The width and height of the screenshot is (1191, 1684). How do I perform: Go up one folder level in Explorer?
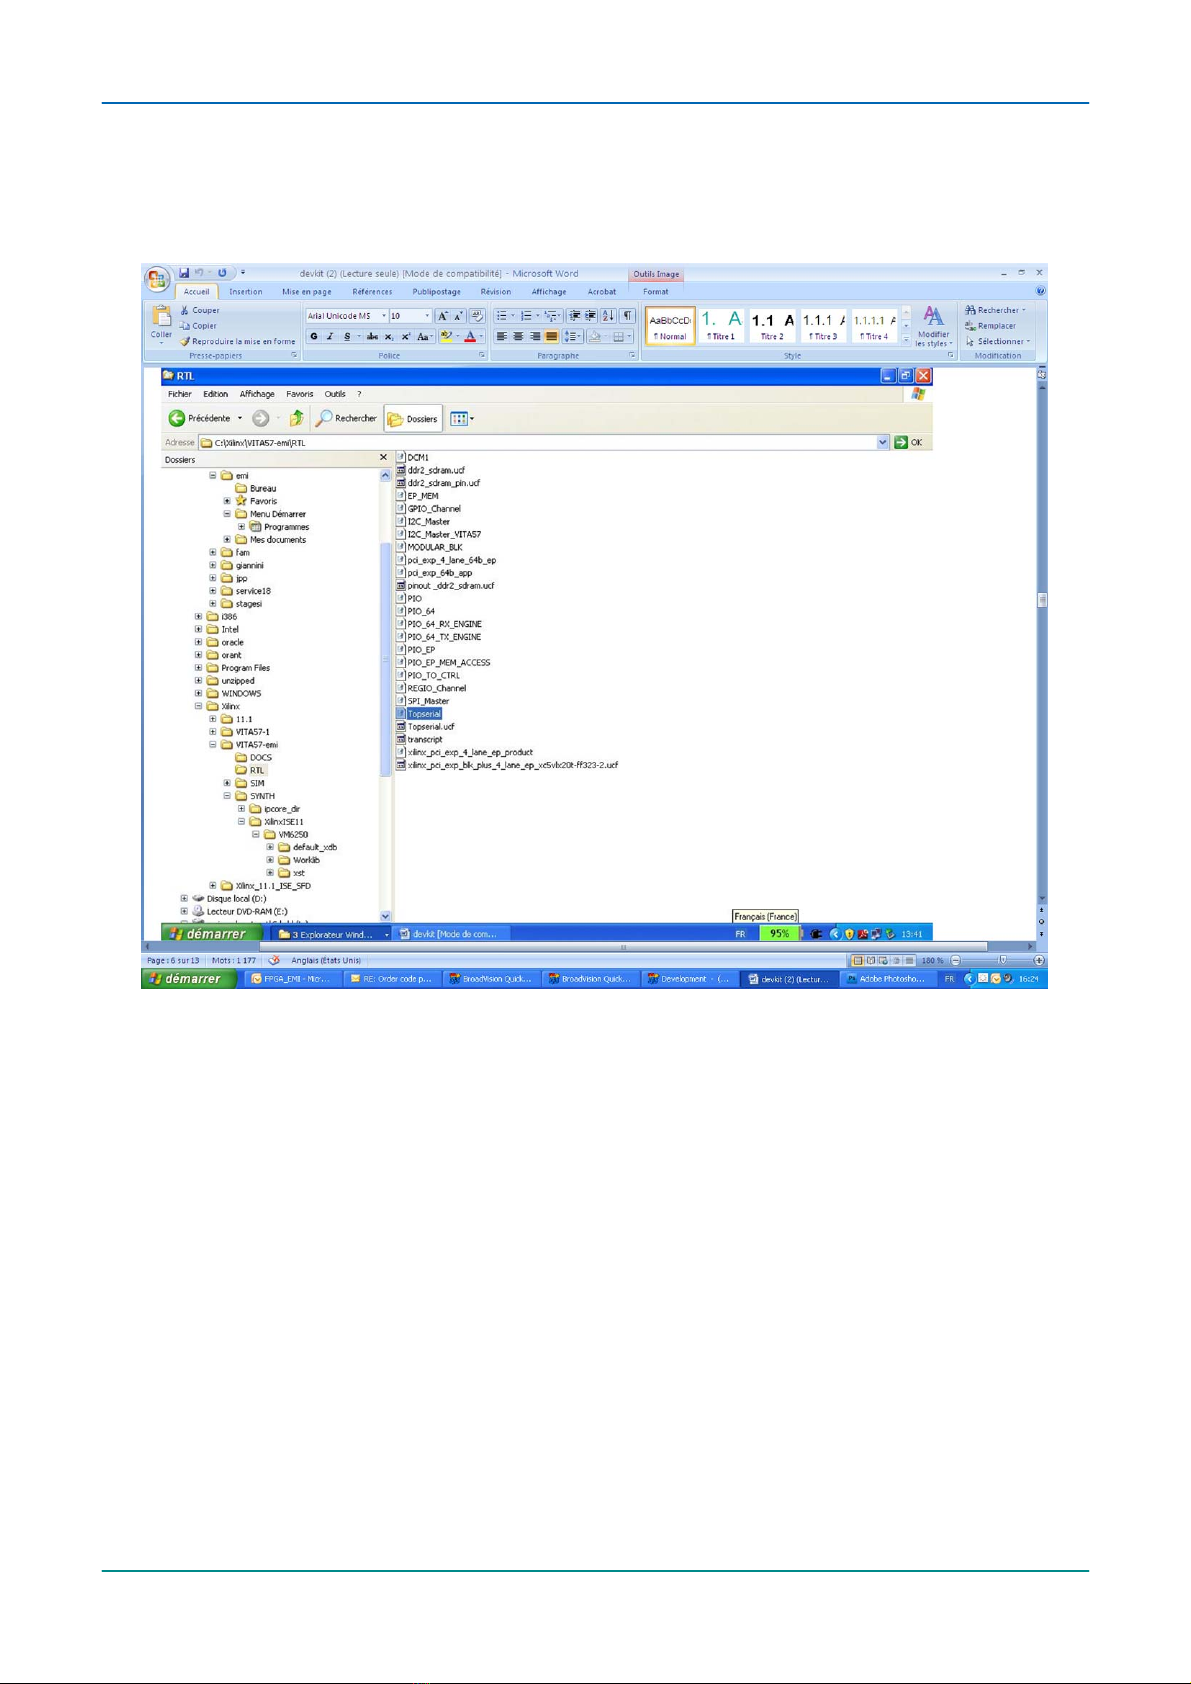tap(296, 418)
